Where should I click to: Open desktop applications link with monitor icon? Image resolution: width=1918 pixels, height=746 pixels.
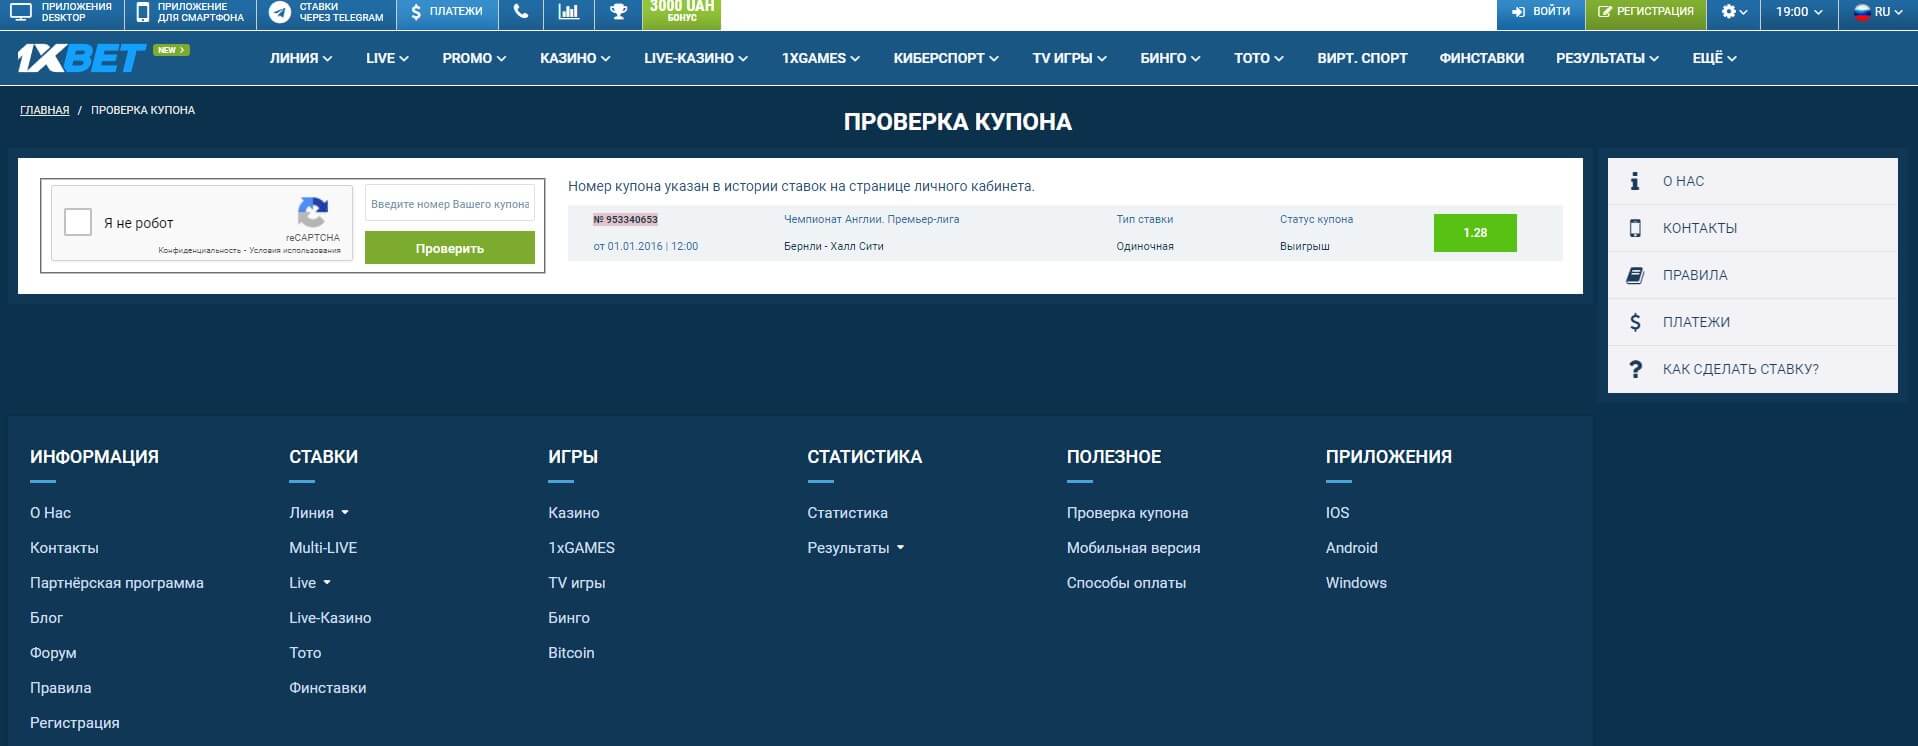(x=62, y=12)
